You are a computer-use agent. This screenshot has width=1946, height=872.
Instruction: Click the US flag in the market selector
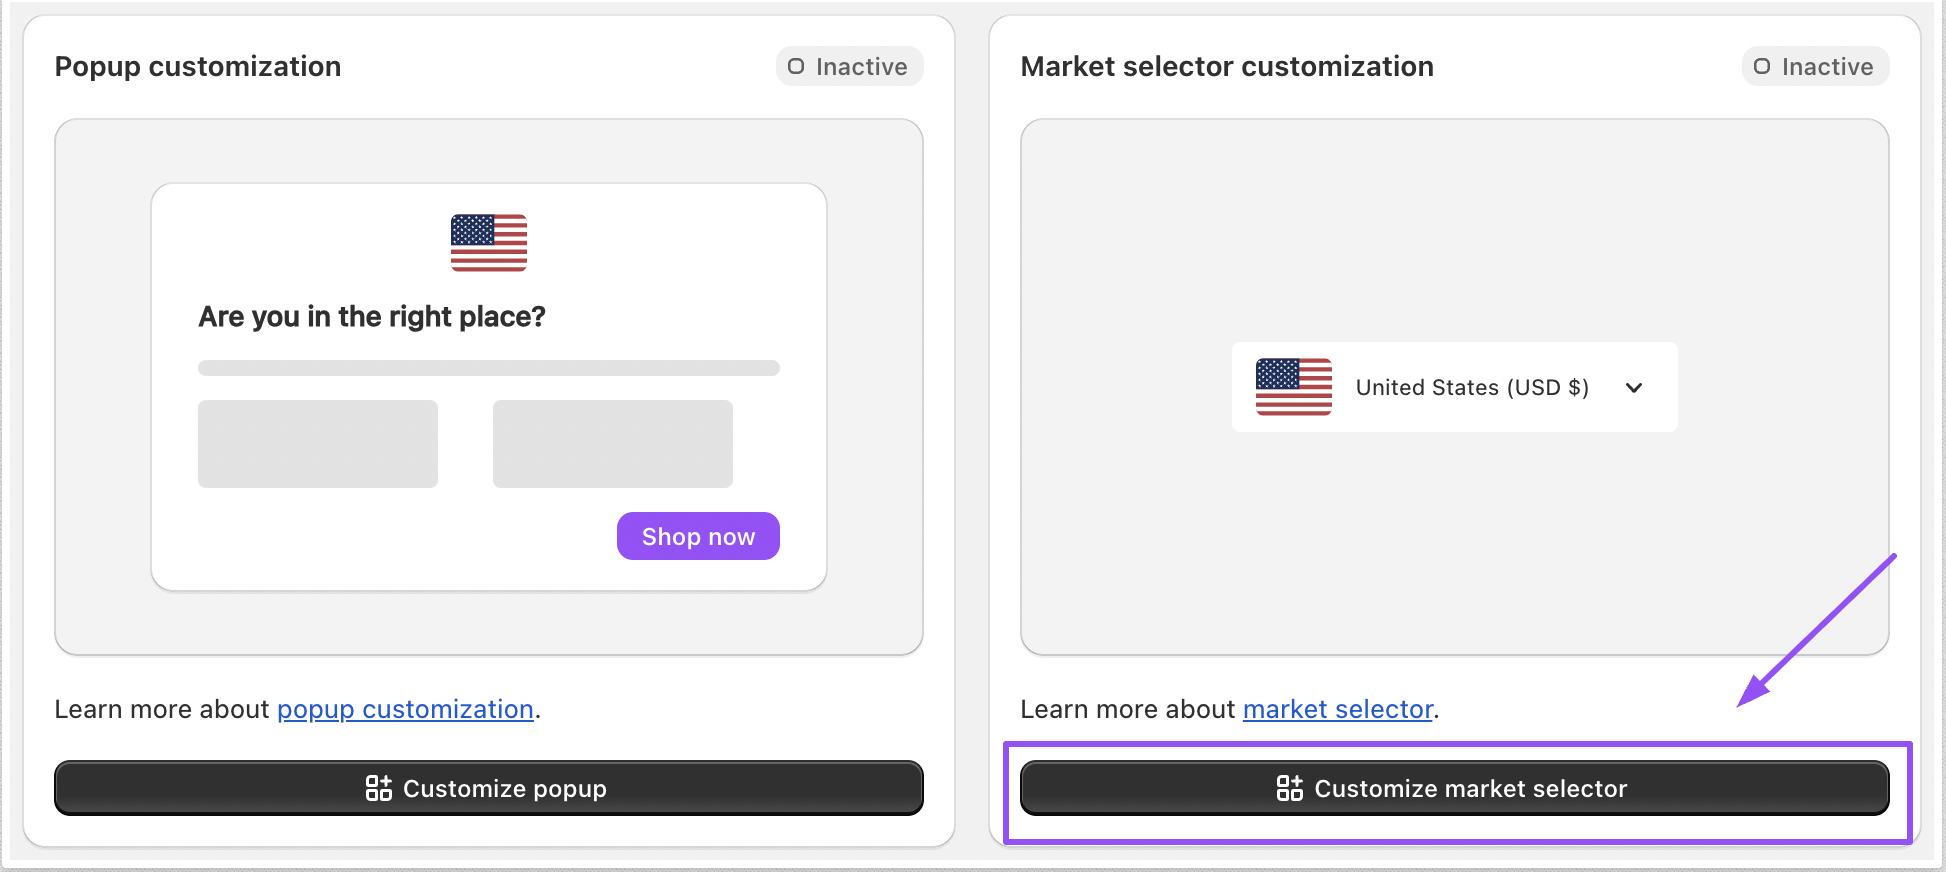tap(1293, 387)
